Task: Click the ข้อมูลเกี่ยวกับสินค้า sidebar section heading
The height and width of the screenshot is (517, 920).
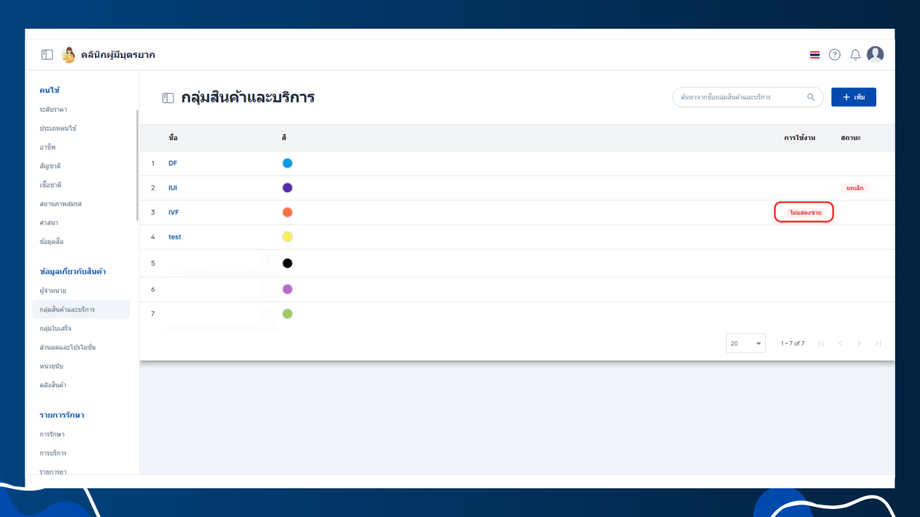Action: pyautogui.click(x=73, y=272)
